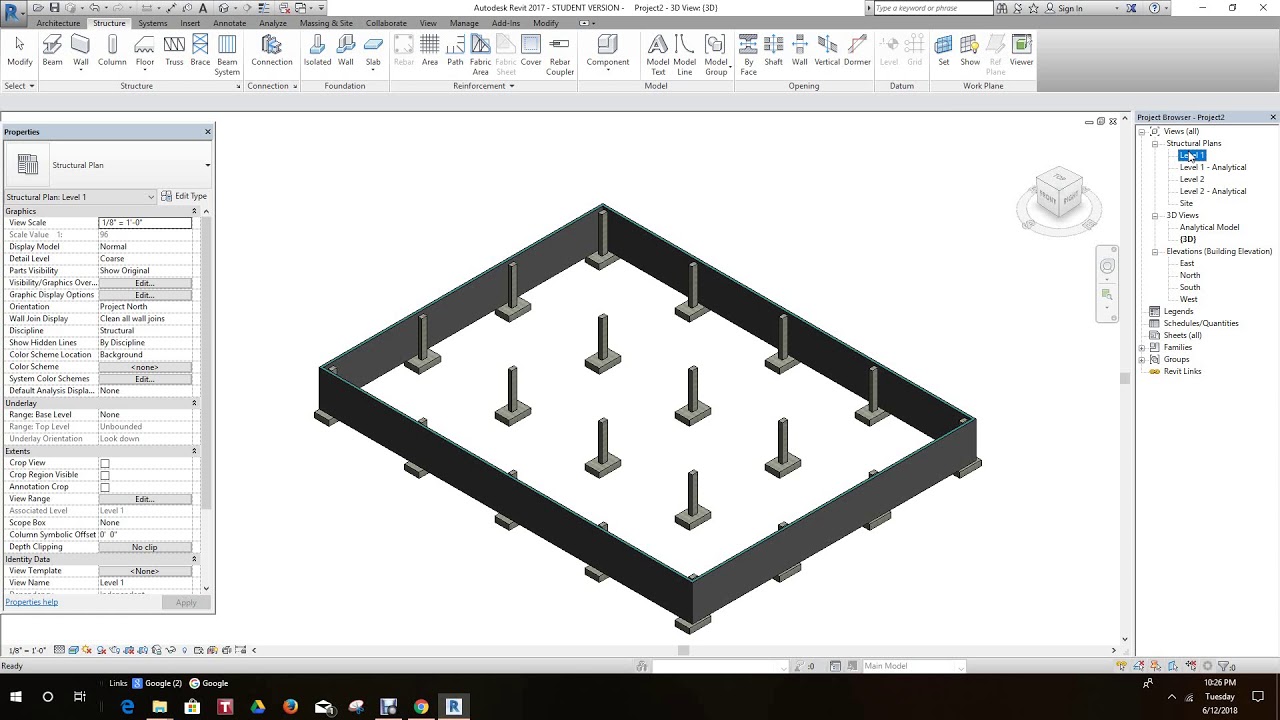Switch to the Massing & Site tab

326,23
